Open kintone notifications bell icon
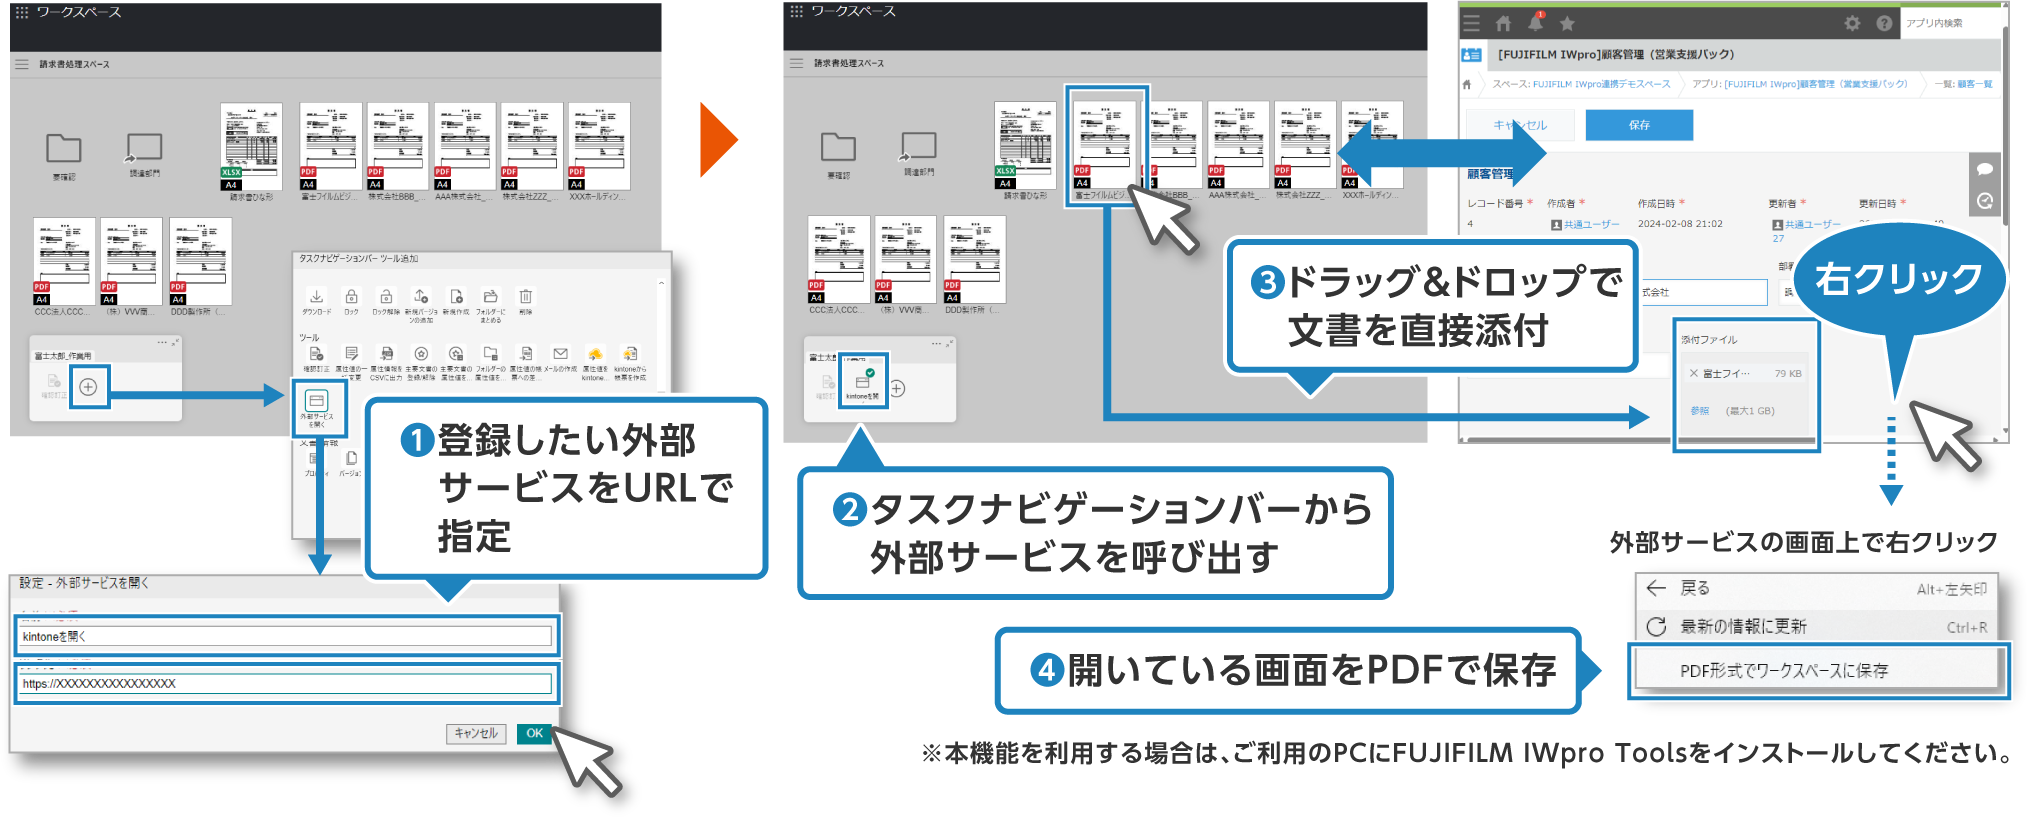 coord(1535,22)
